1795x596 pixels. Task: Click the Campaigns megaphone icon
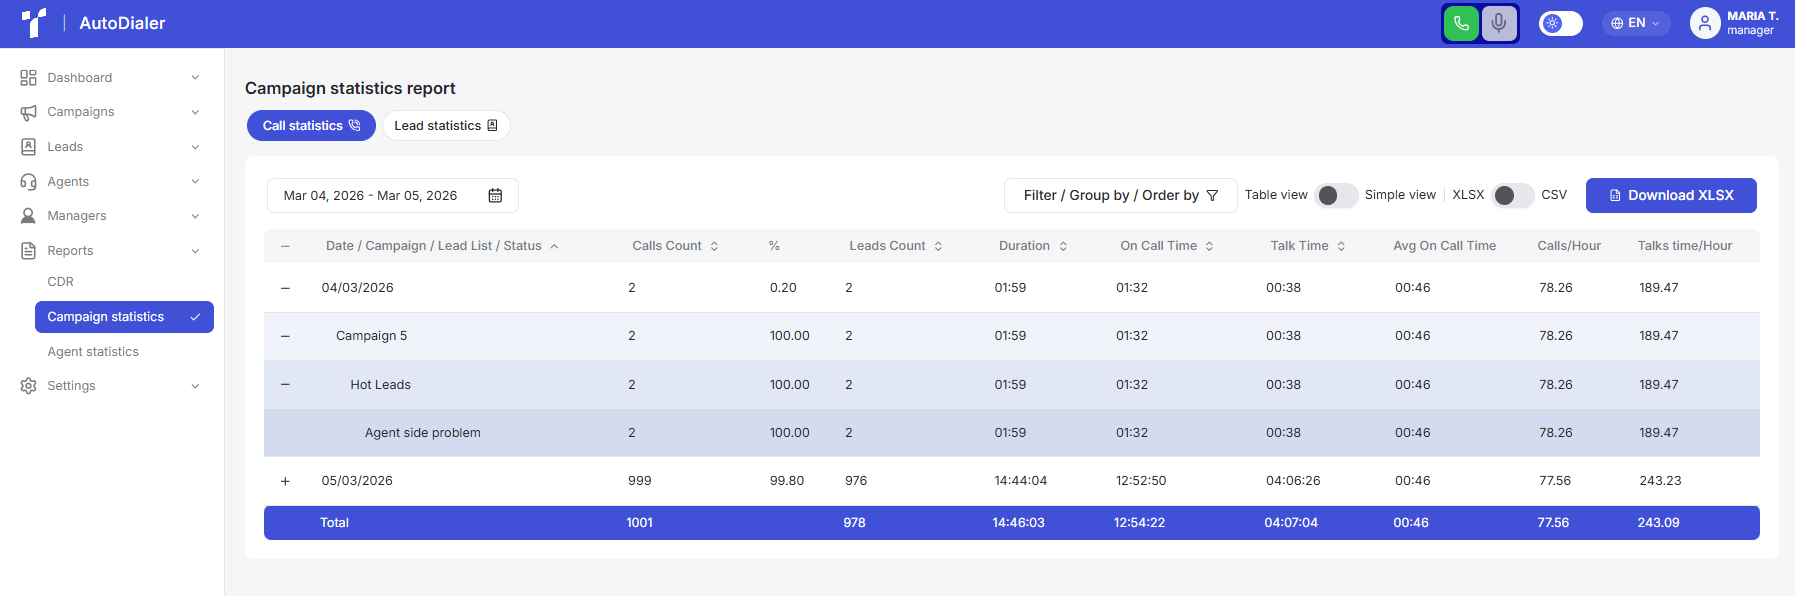point(28,112)
